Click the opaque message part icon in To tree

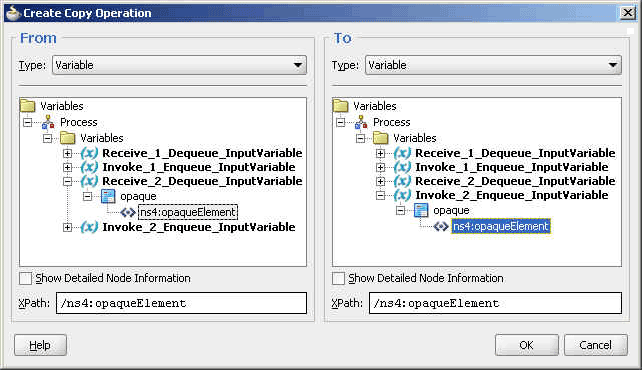pyautogui.click(x=421, y=210)
